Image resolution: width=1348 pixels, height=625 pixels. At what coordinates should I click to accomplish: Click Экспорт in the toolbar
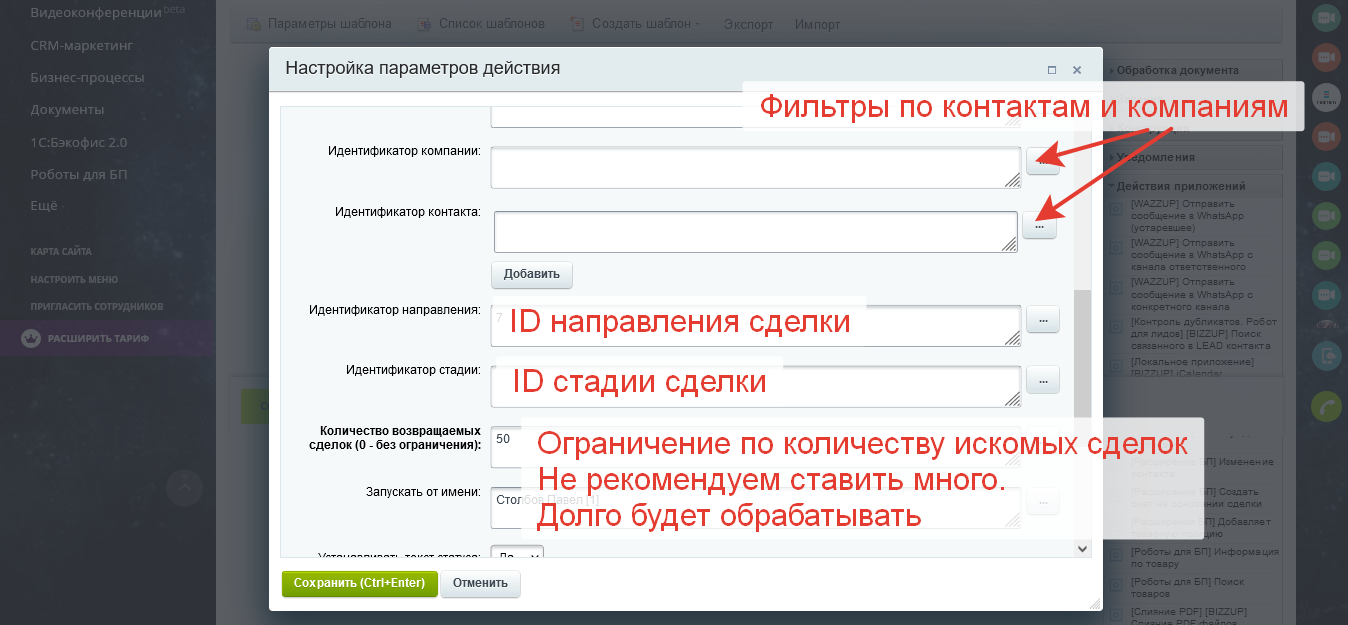click(x=748, y=24)
